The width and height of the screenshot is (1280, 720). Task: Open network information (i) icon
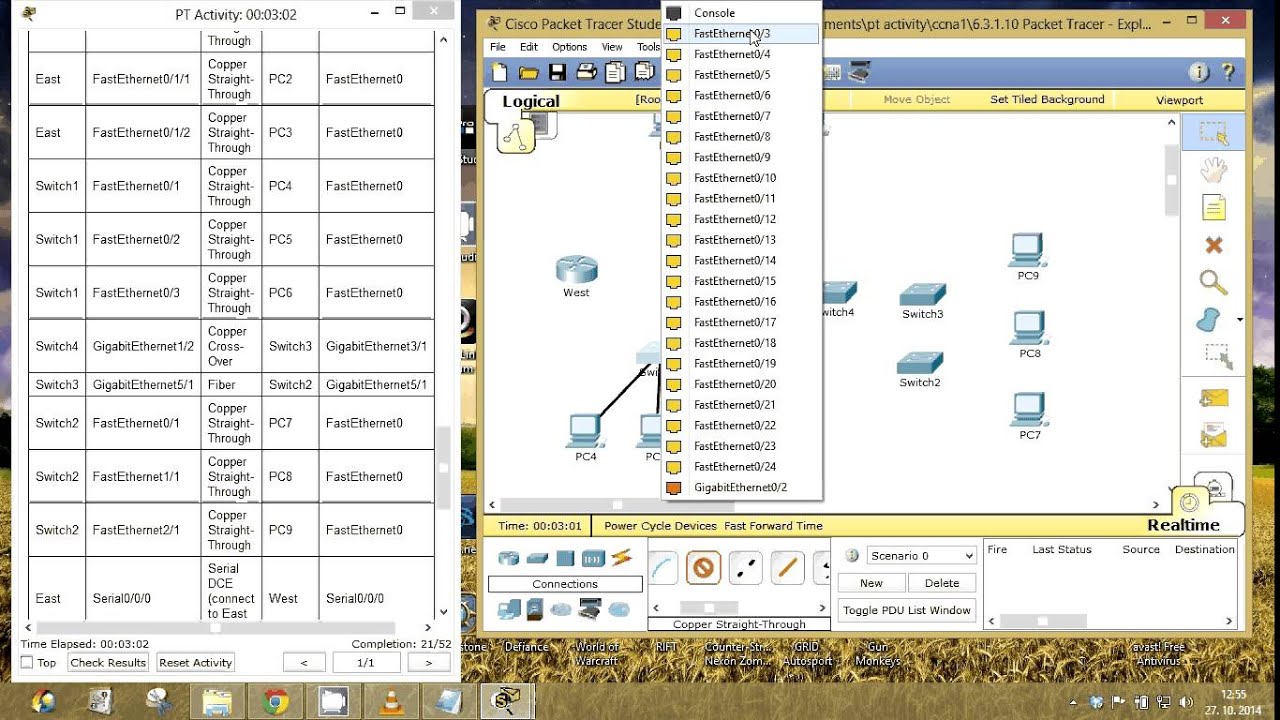[1199, 72]
